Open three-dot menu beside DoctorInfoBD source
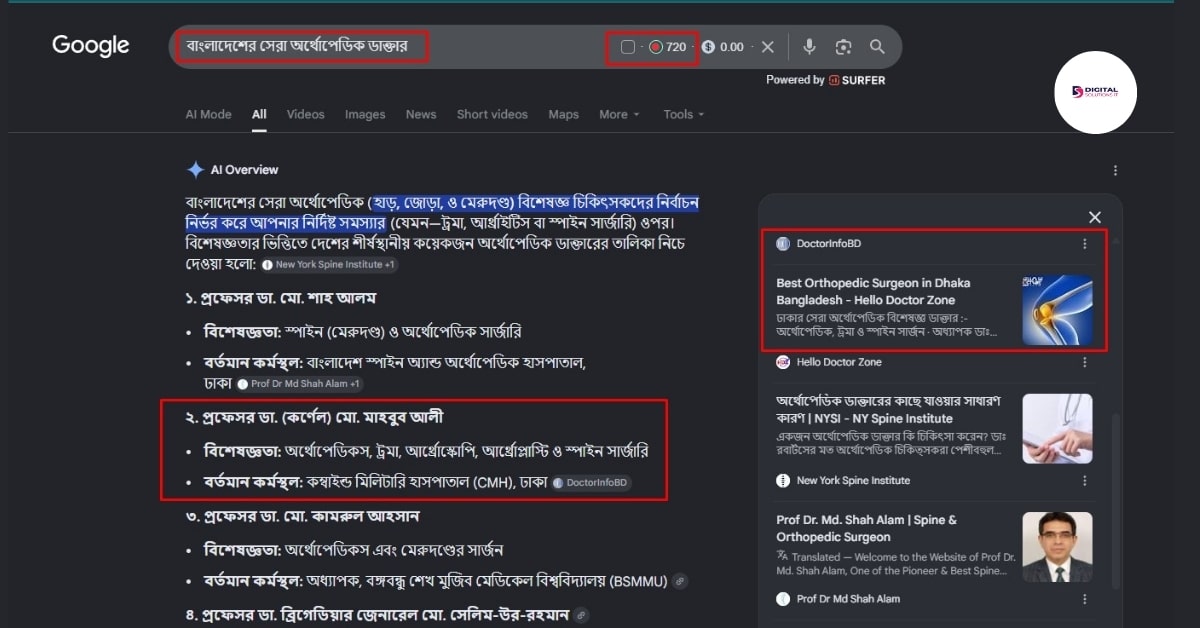This screenshot has width=1200, height=628. click(1085, 244)
